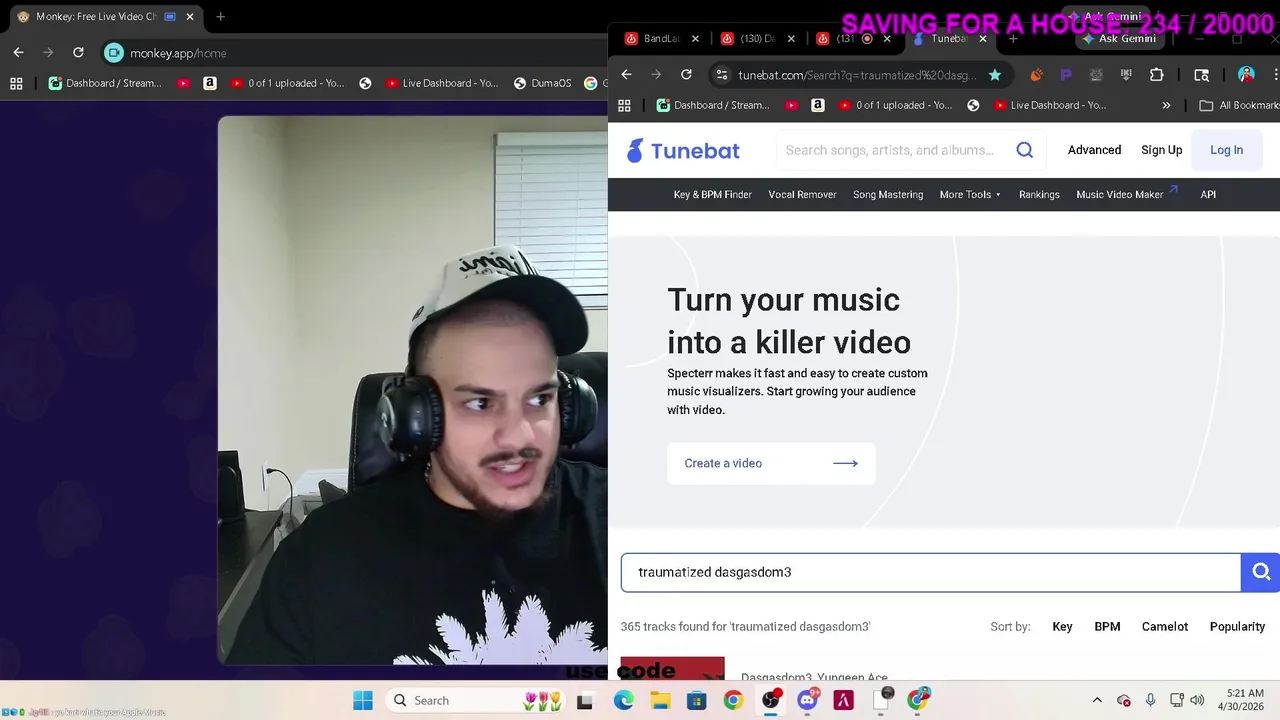The image size is (1280, 720).
Task: Sort results by Popularity
Action: point(1237,626)
